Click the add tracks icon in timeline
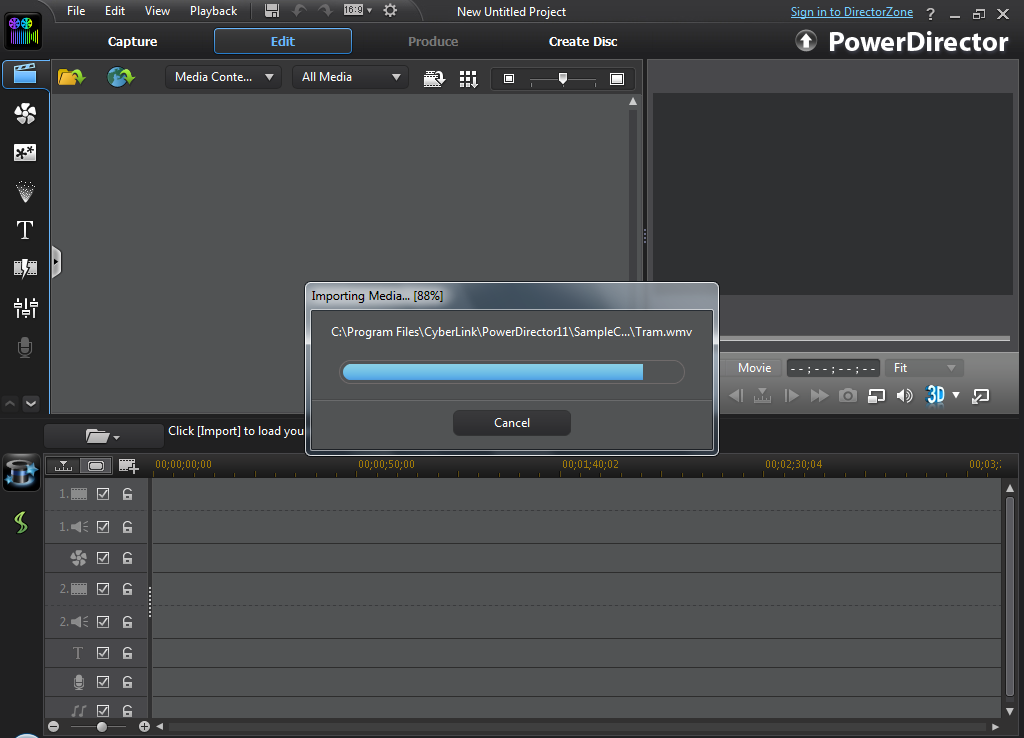Image resolution: width=1024 pixels, height=738 pixels. point(128,466)
